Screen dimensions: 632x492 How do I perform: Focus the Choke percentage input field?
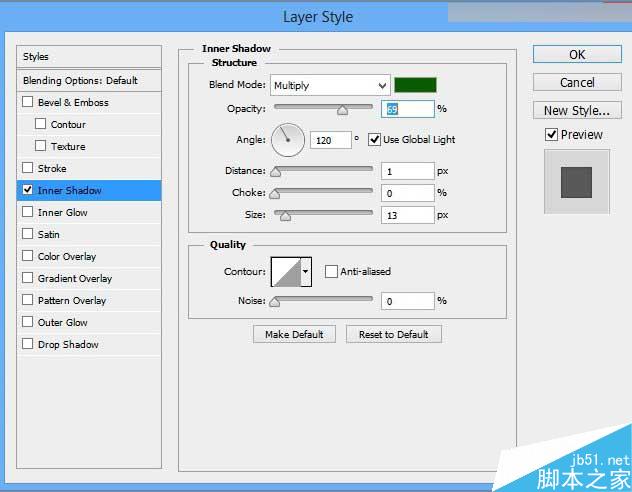[407, 193]
